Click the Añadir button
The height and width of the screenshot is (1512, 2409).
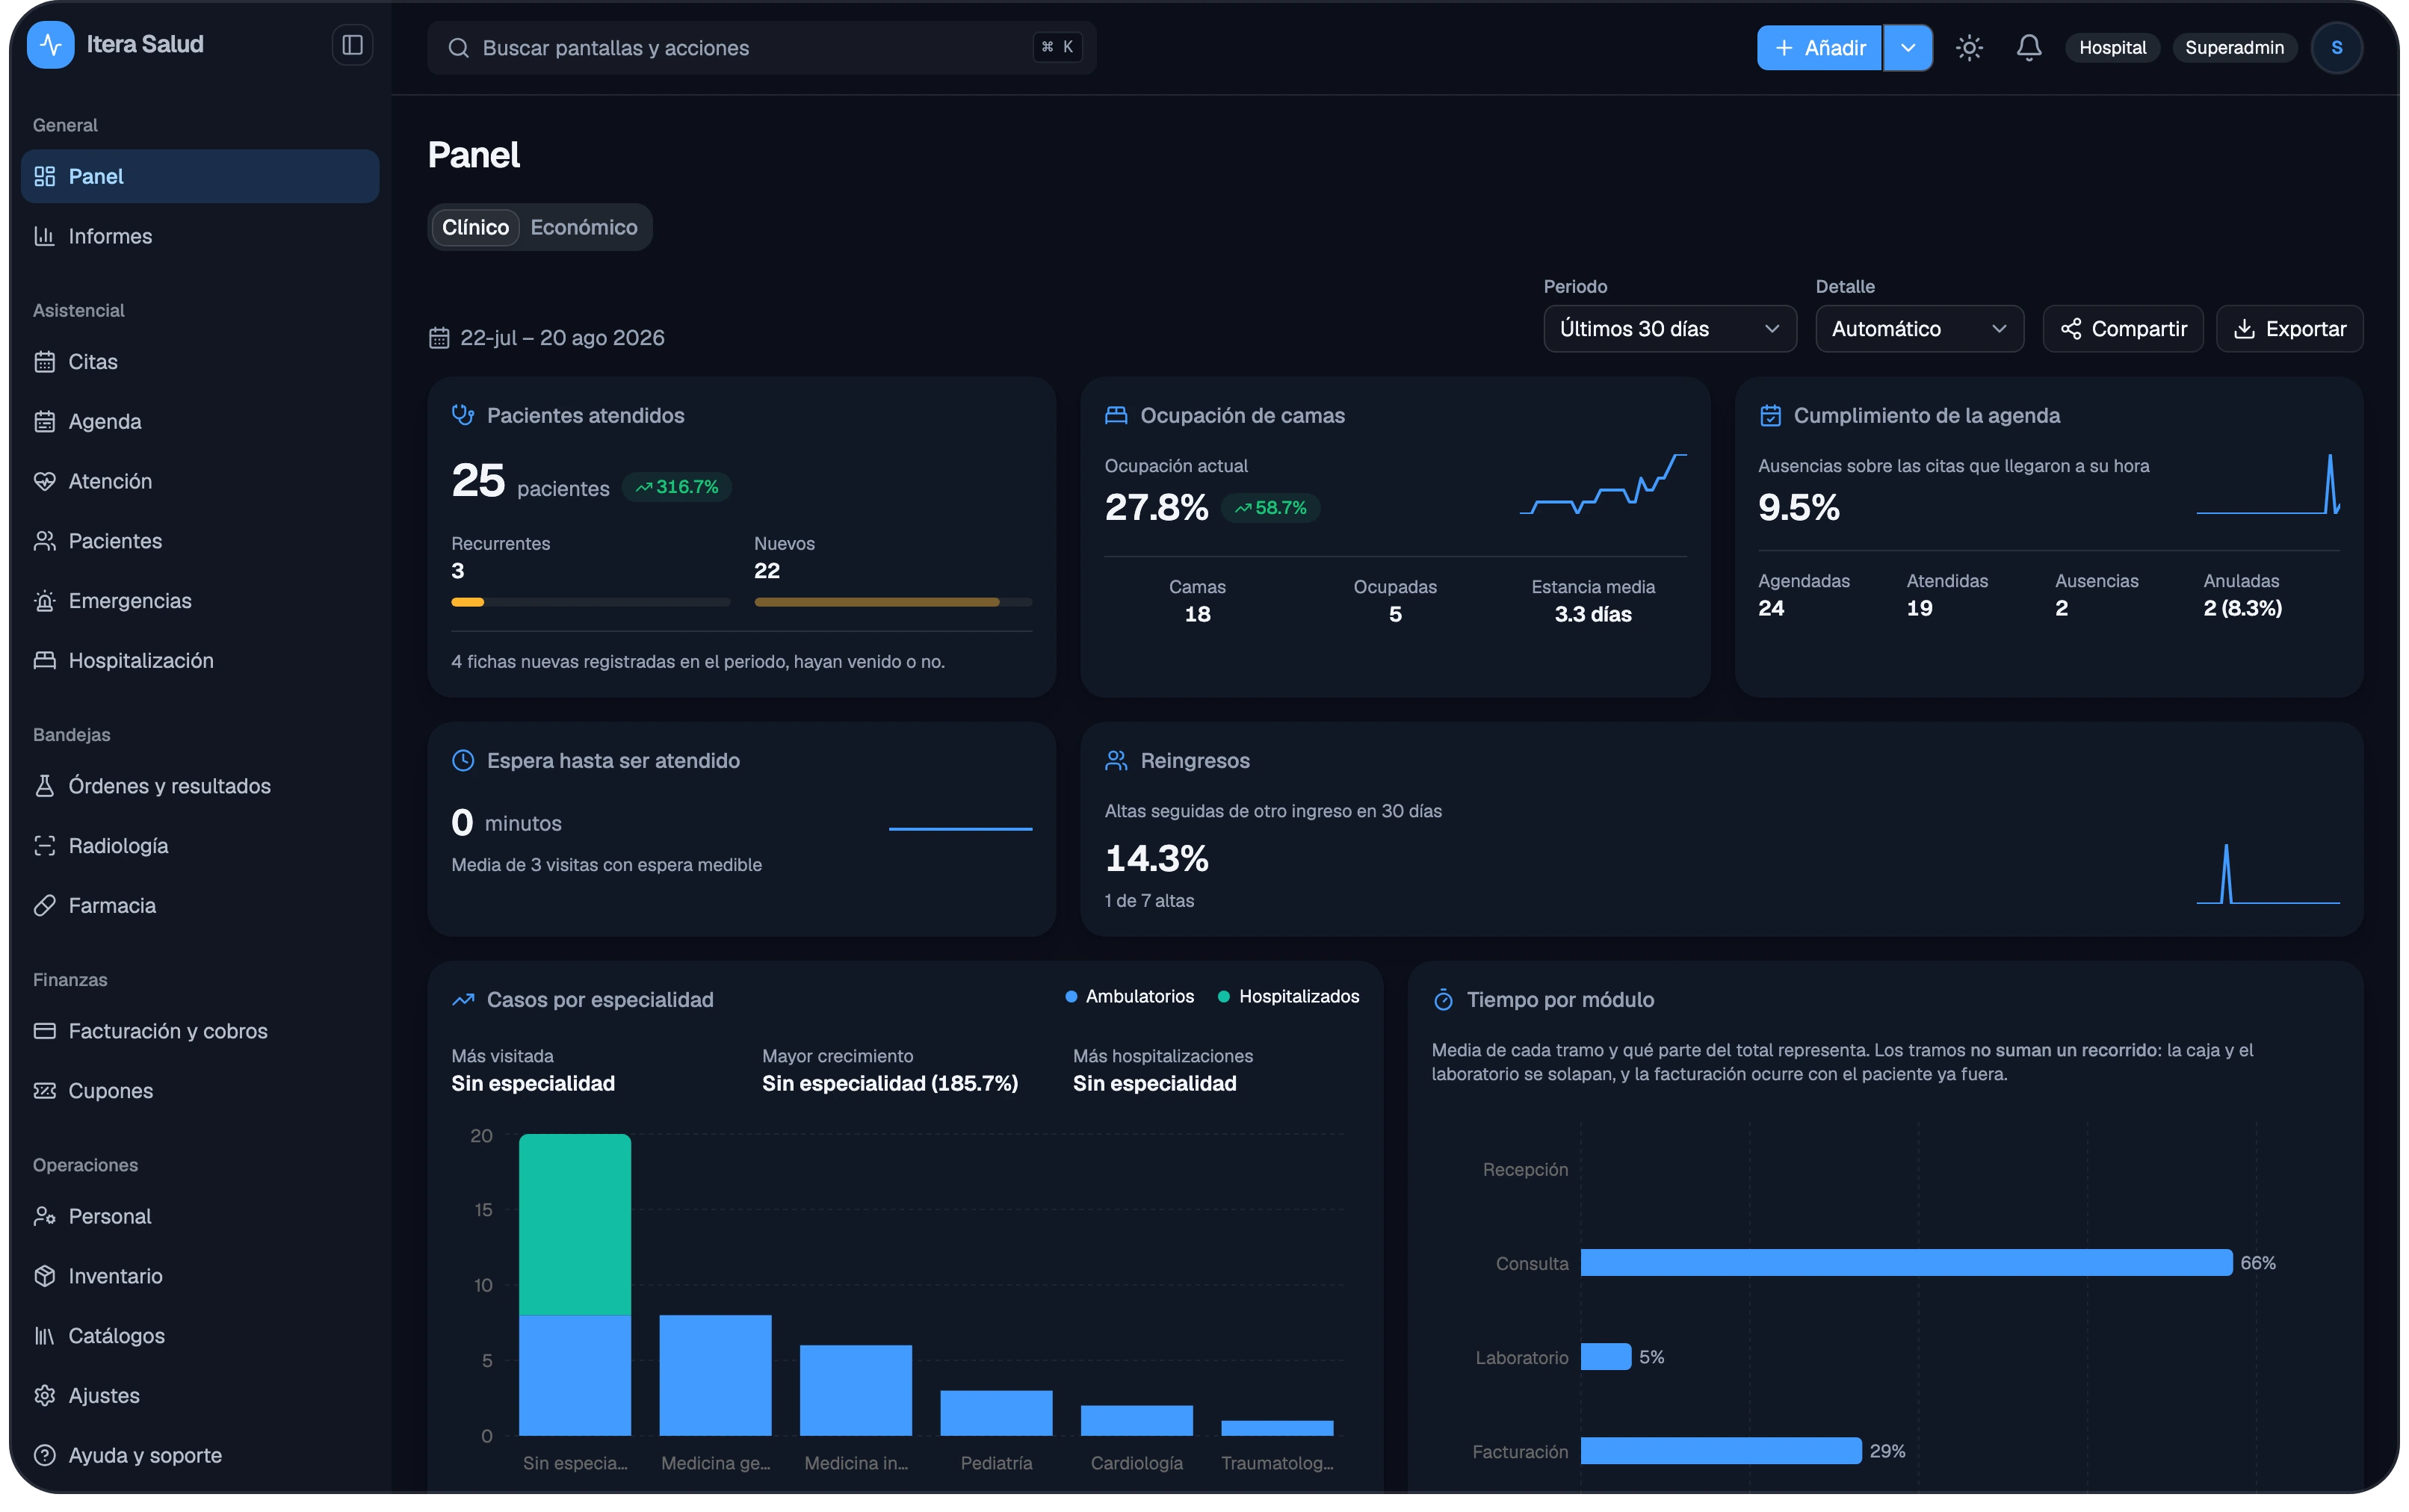point(1819,48)
